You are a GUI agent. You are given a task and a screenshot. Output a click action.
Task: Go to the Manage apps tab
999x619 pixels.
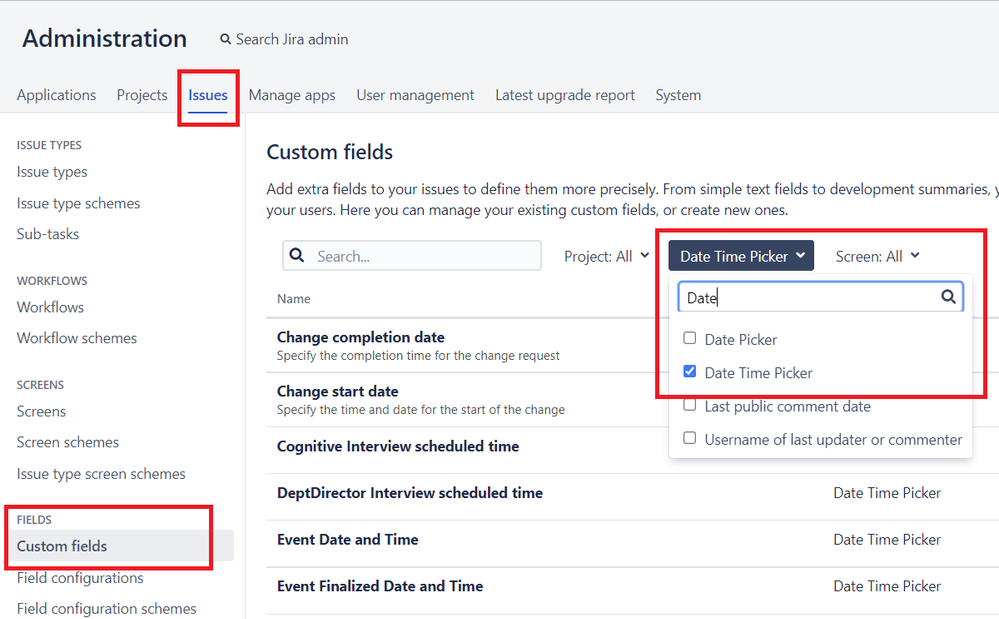point(292,95)
